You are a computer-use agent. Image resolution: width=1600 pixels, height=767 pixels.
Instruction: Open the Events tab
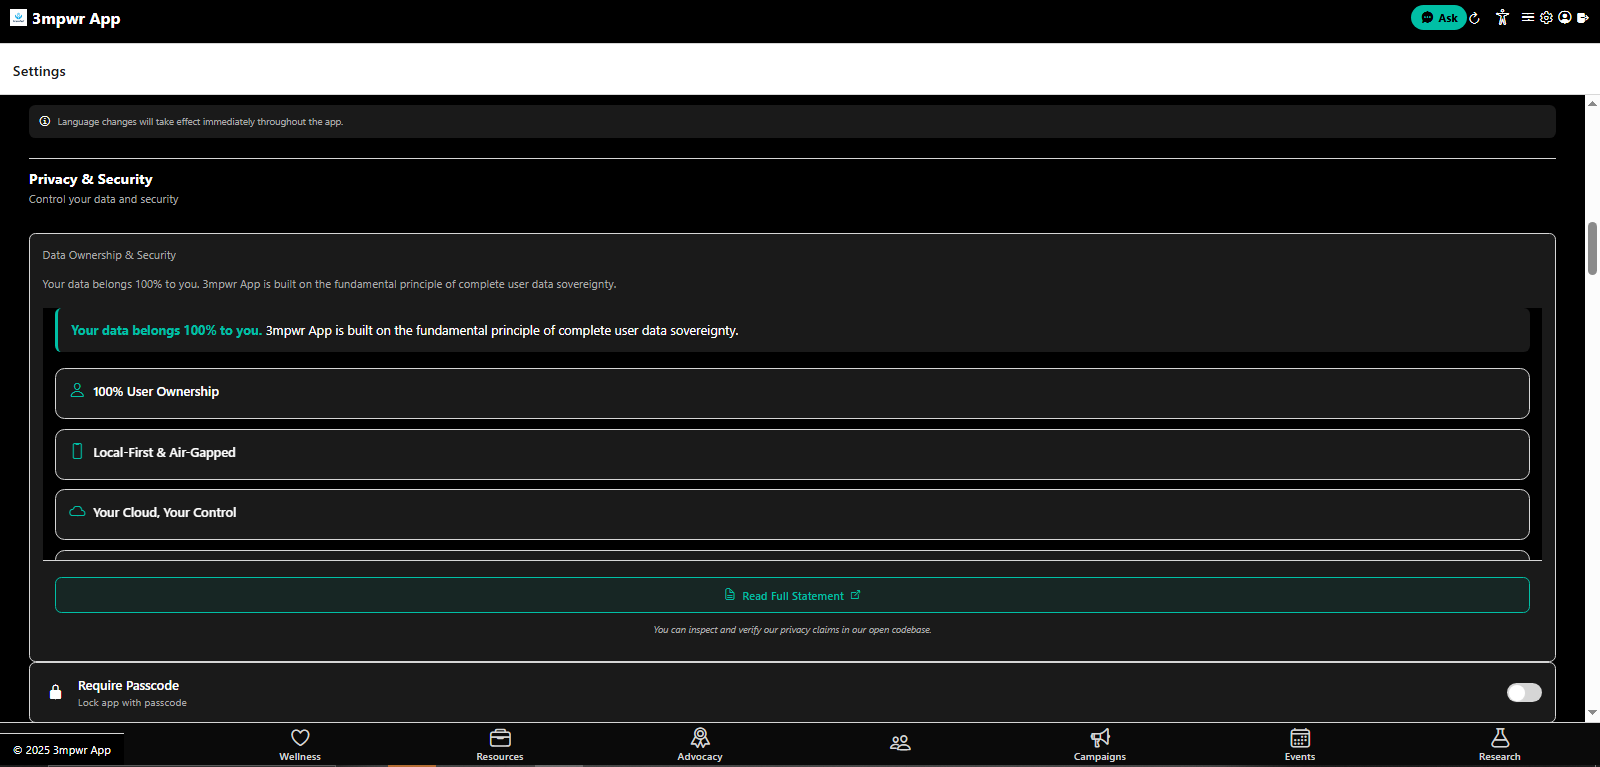tap(1300, 744)
